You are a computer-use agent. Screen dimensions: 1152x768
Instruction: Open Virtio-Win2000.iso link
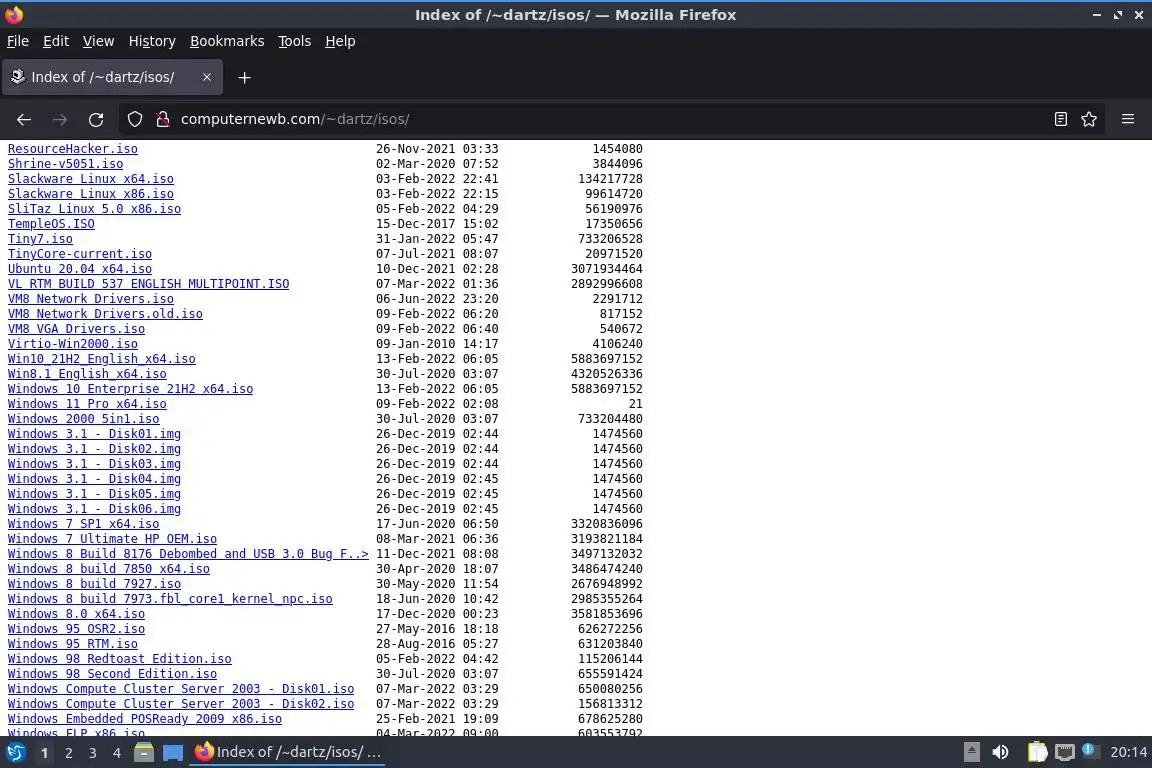click(x=73, y=344)
